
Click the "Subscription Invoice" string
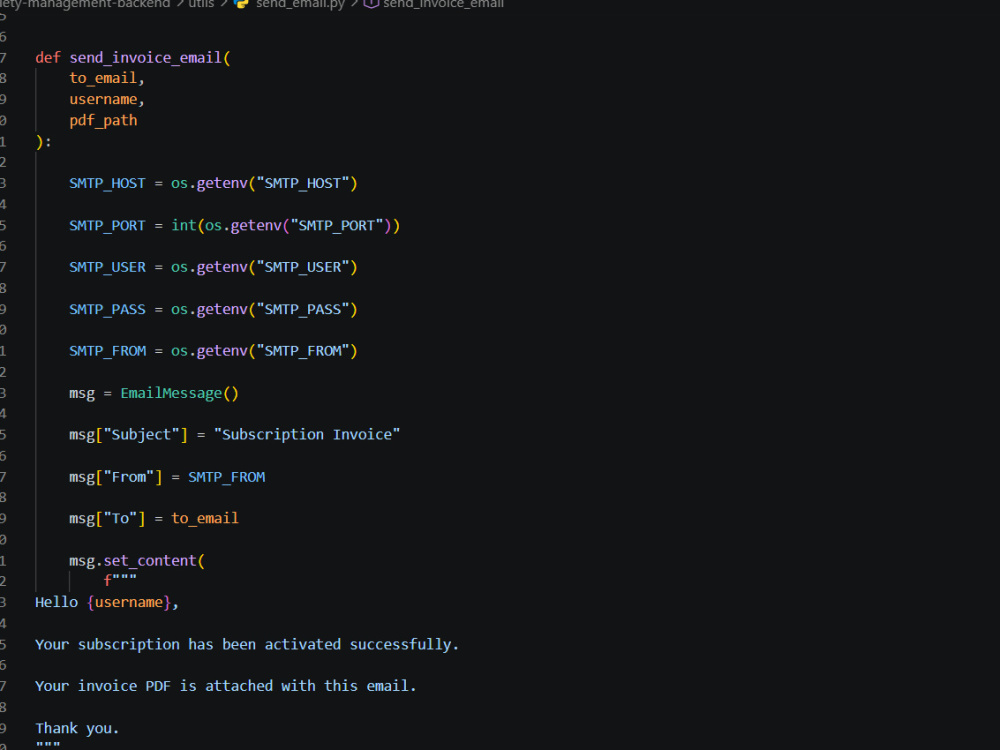(x=307, y=435)
